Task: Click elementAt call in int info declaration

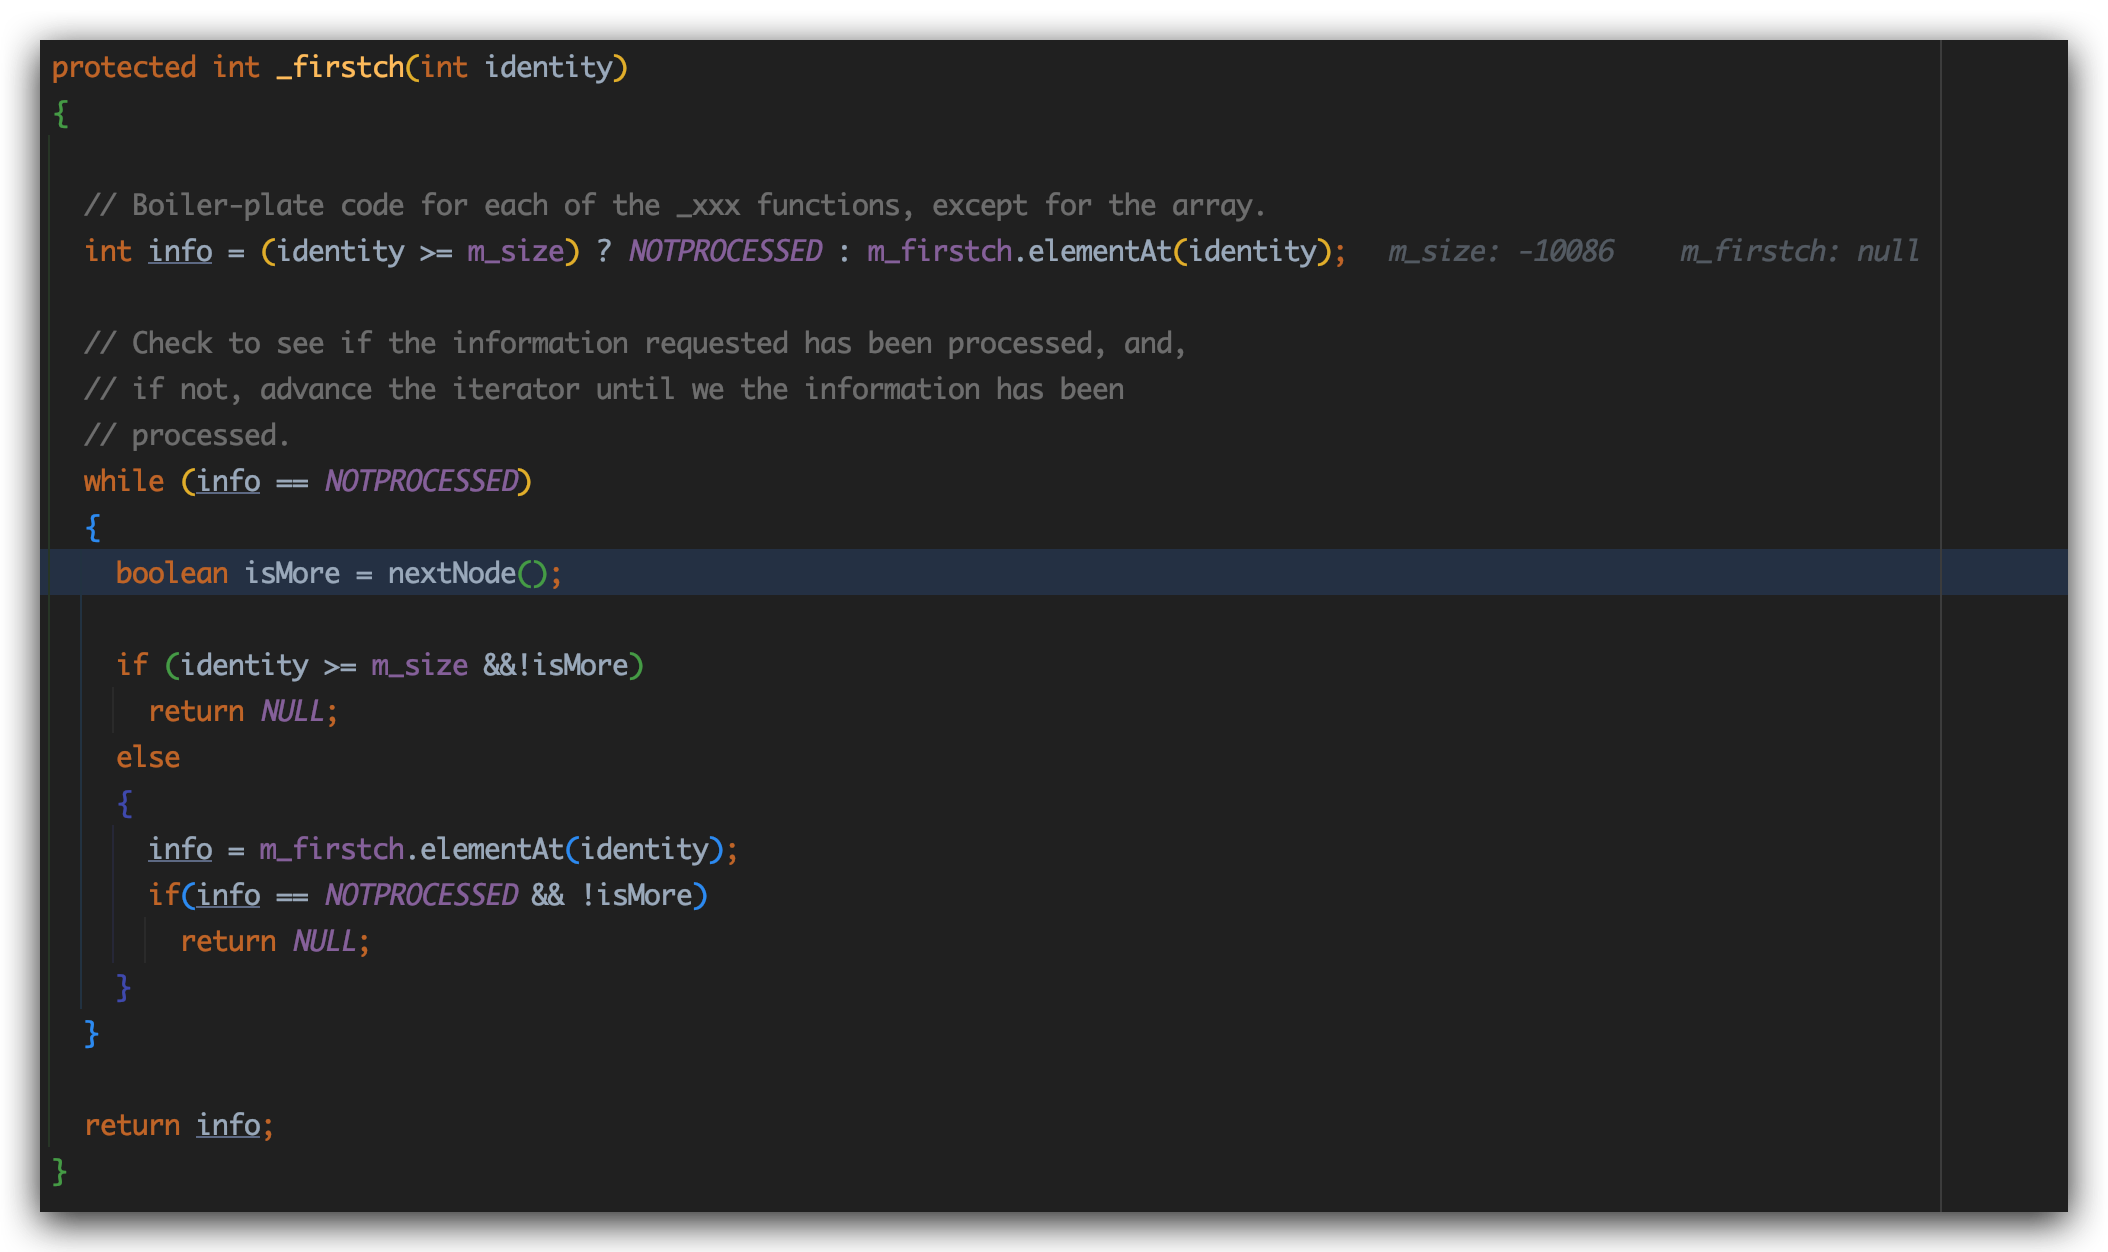Action: click(x=1099, y=251)
